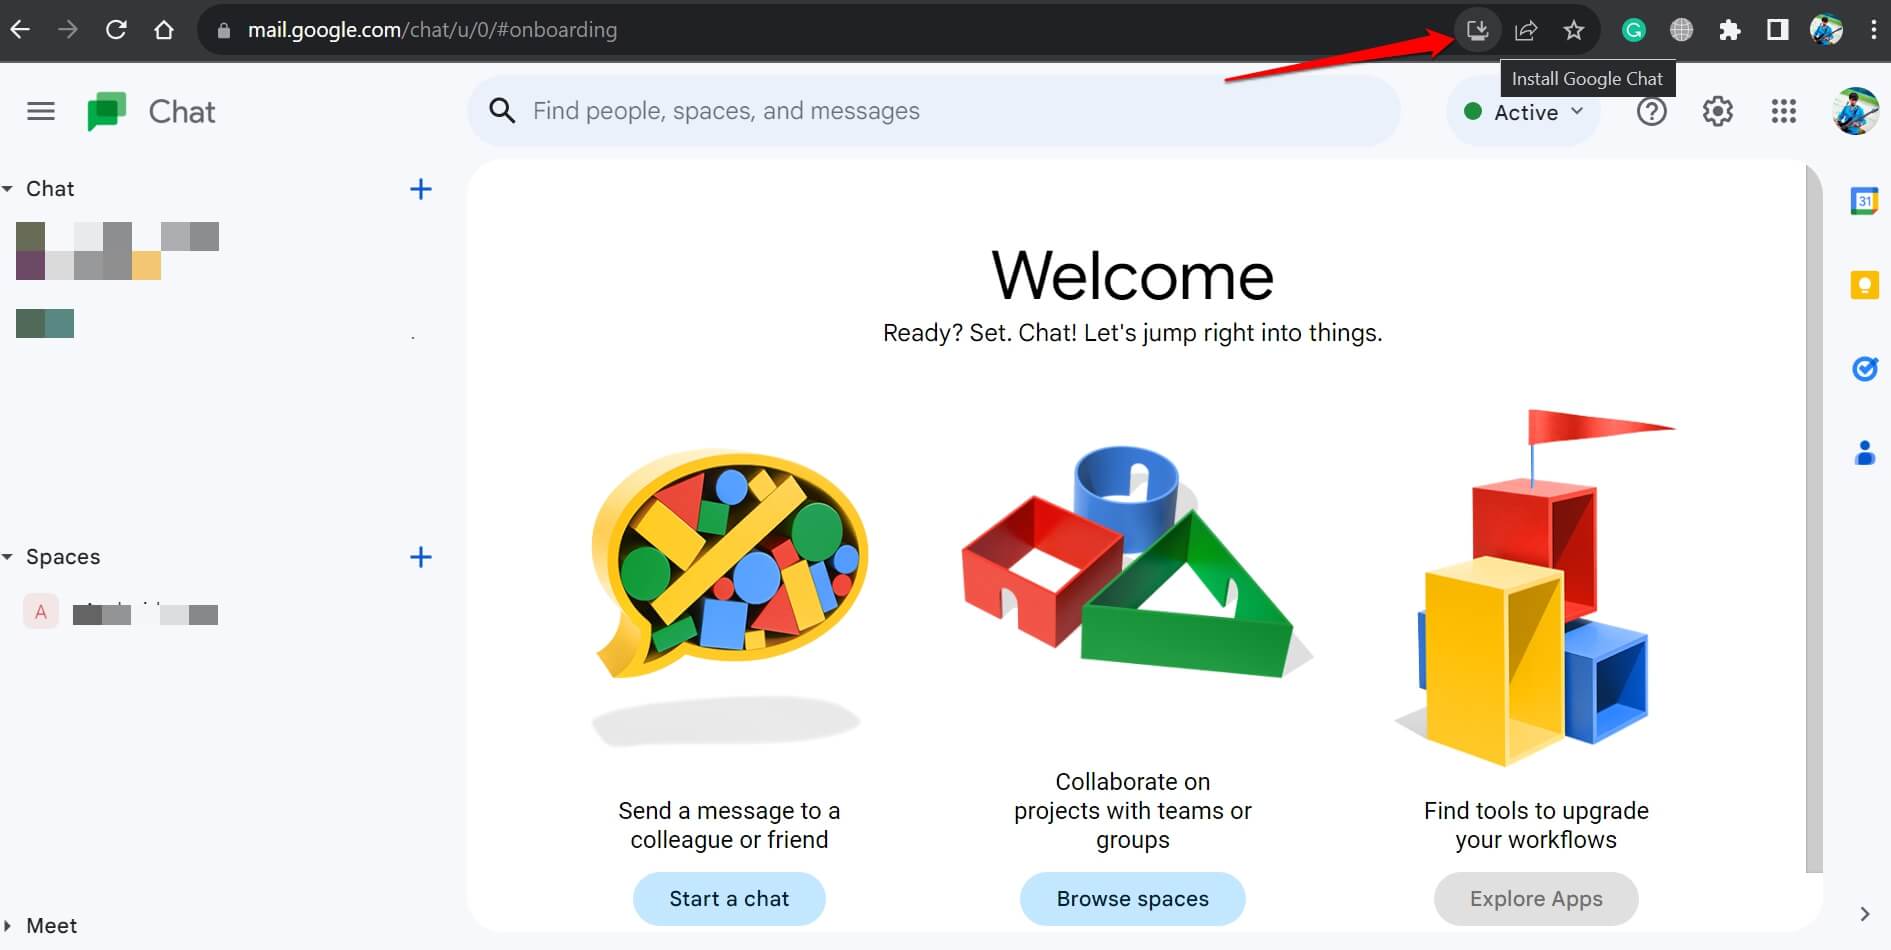The width and height of the screenshot is (1891, 950).
Task: Open Google Tasks in the side panel
Action: (x=1864, y=369)
